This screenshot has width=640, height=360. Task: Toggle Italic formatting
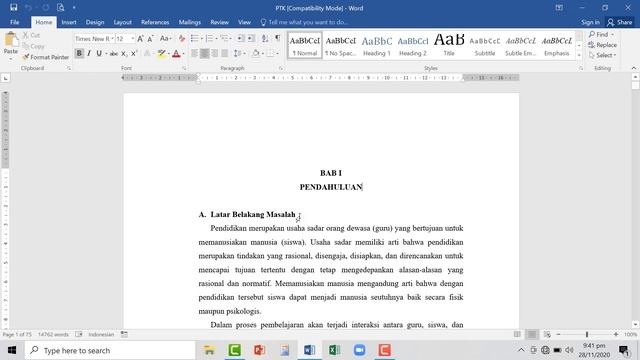(x=89, y=53)
